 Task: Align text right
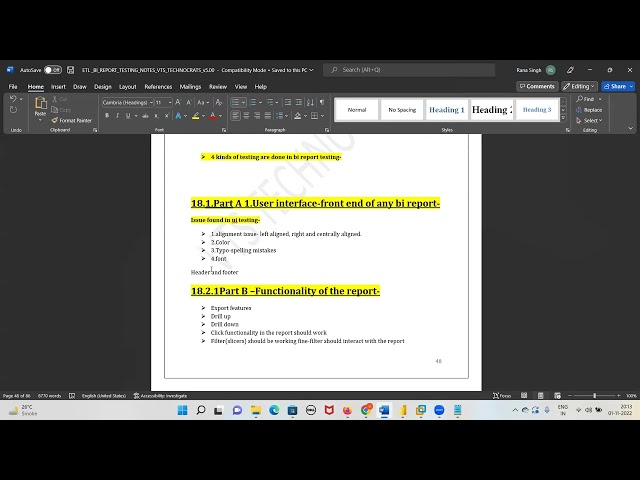click(x=257, y=116)
